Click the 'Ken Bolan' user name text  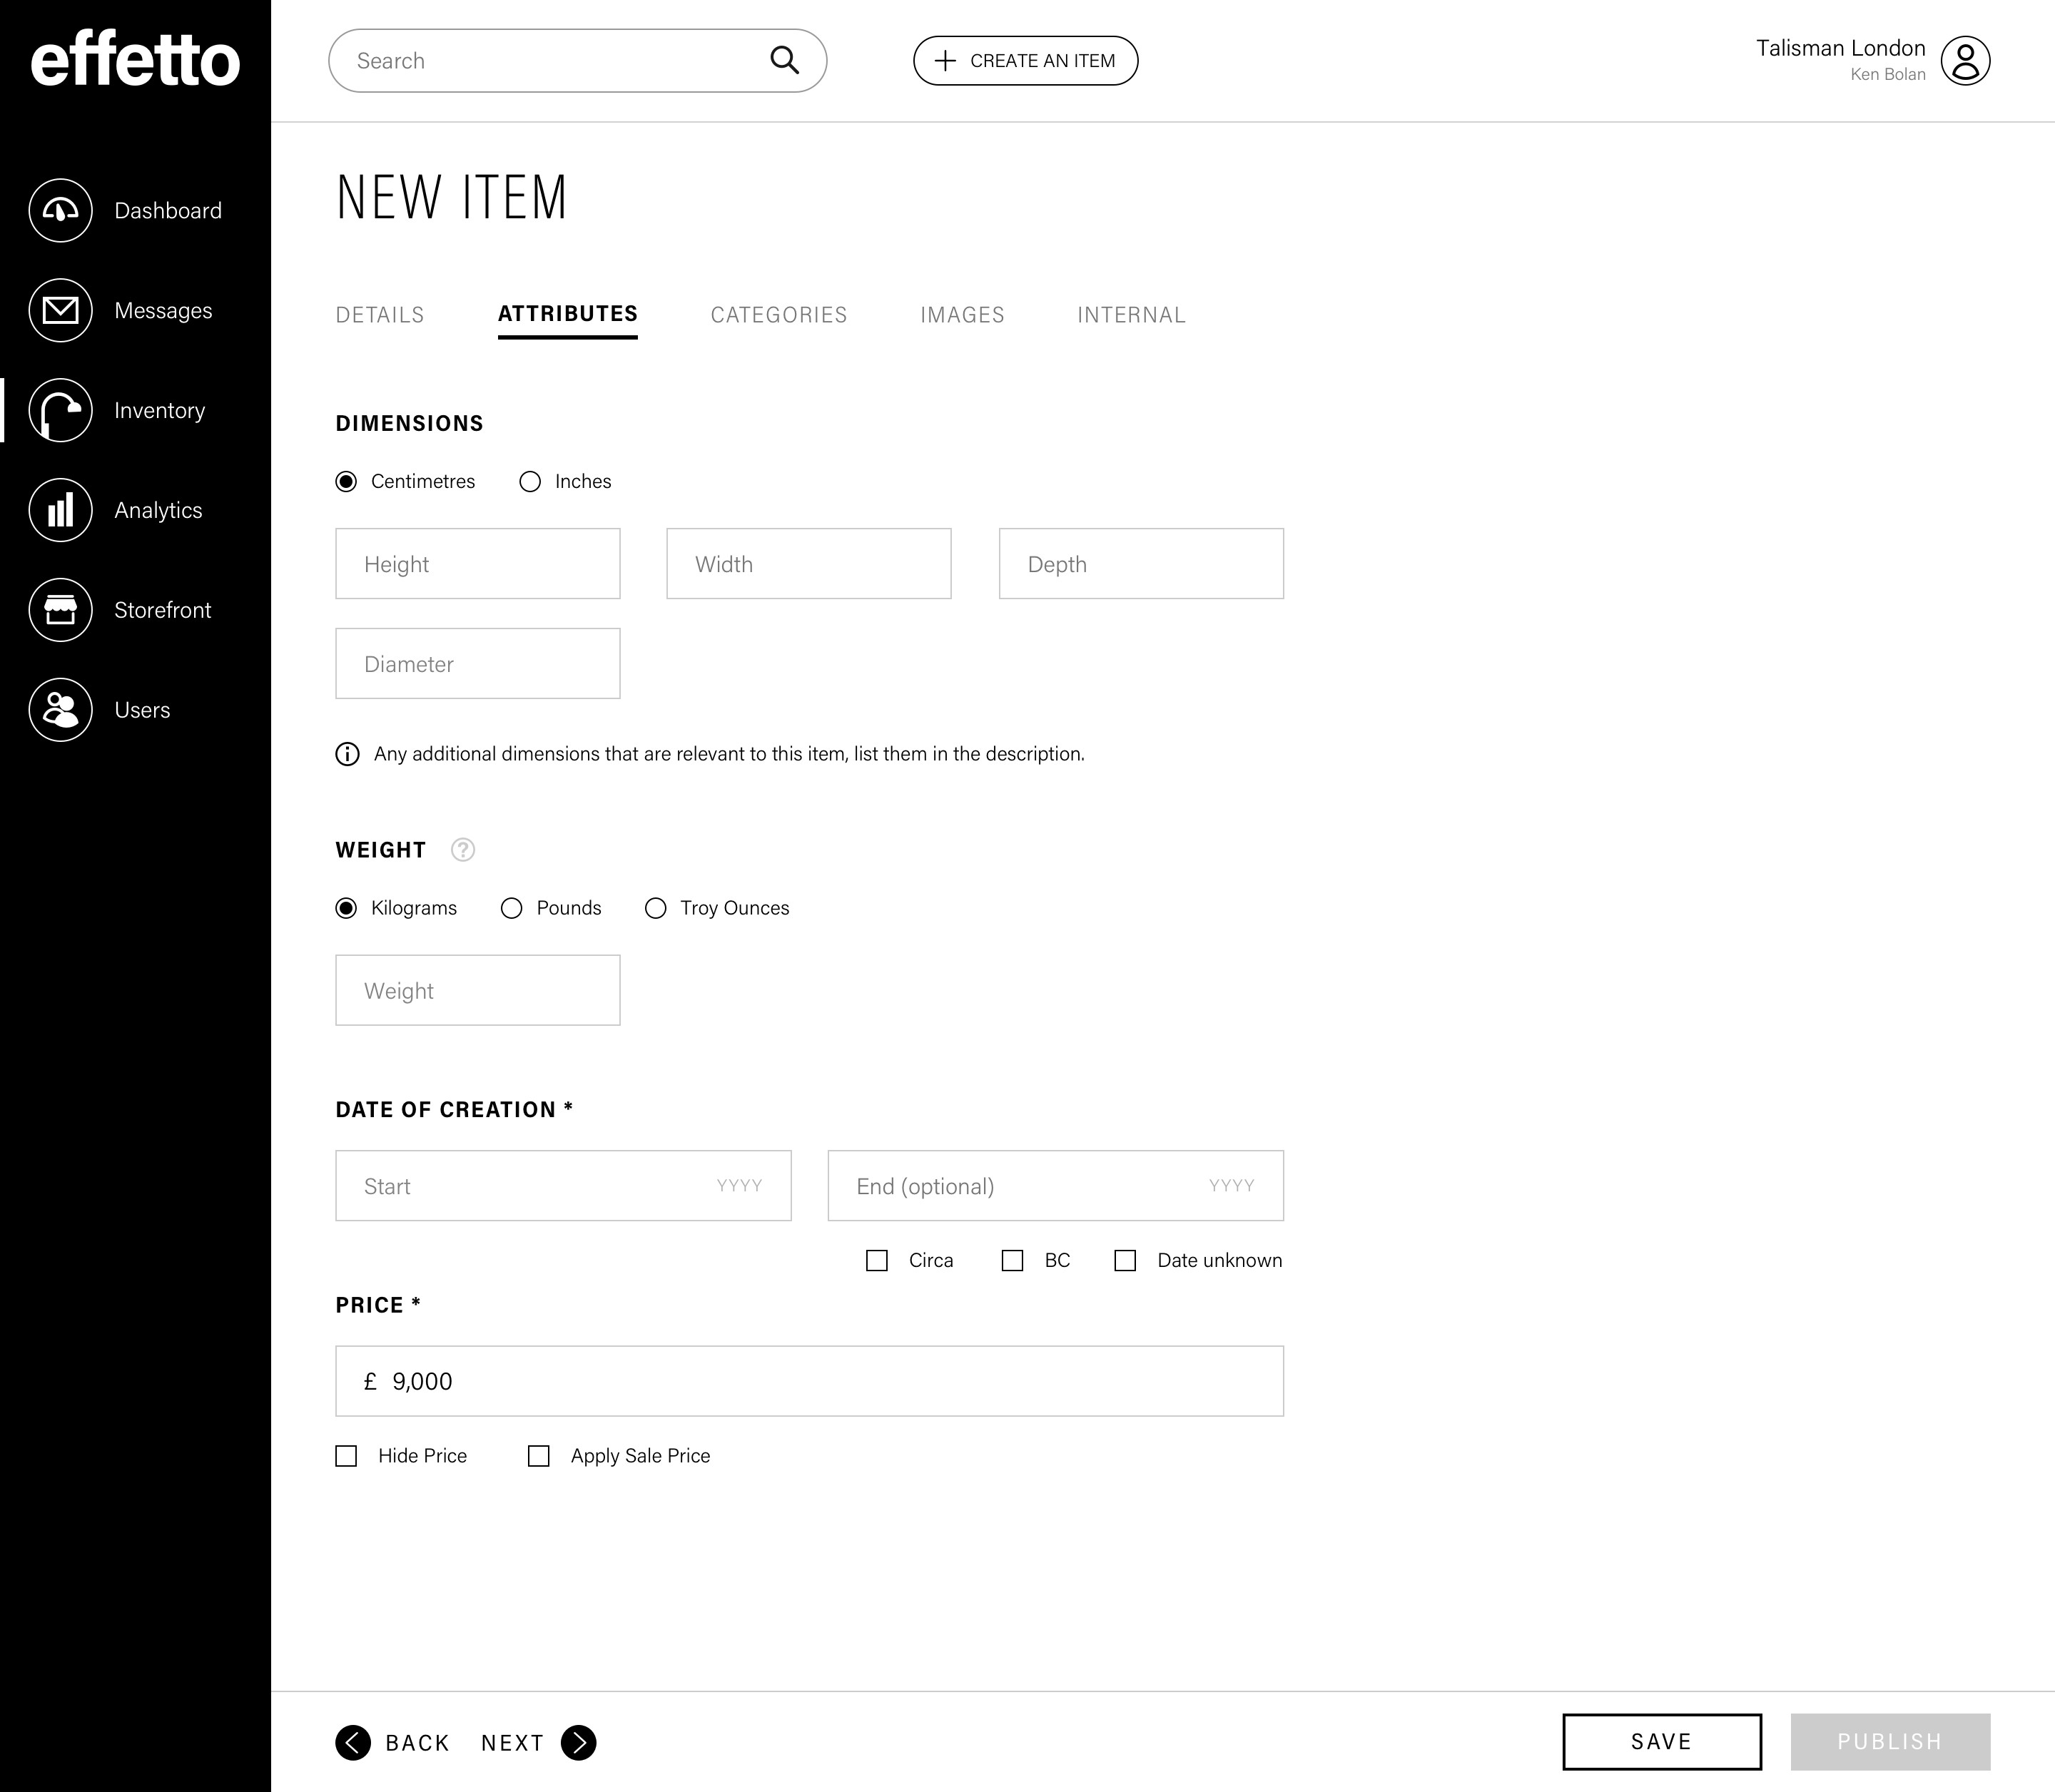pyautogui.click(x=1888, y=75)
